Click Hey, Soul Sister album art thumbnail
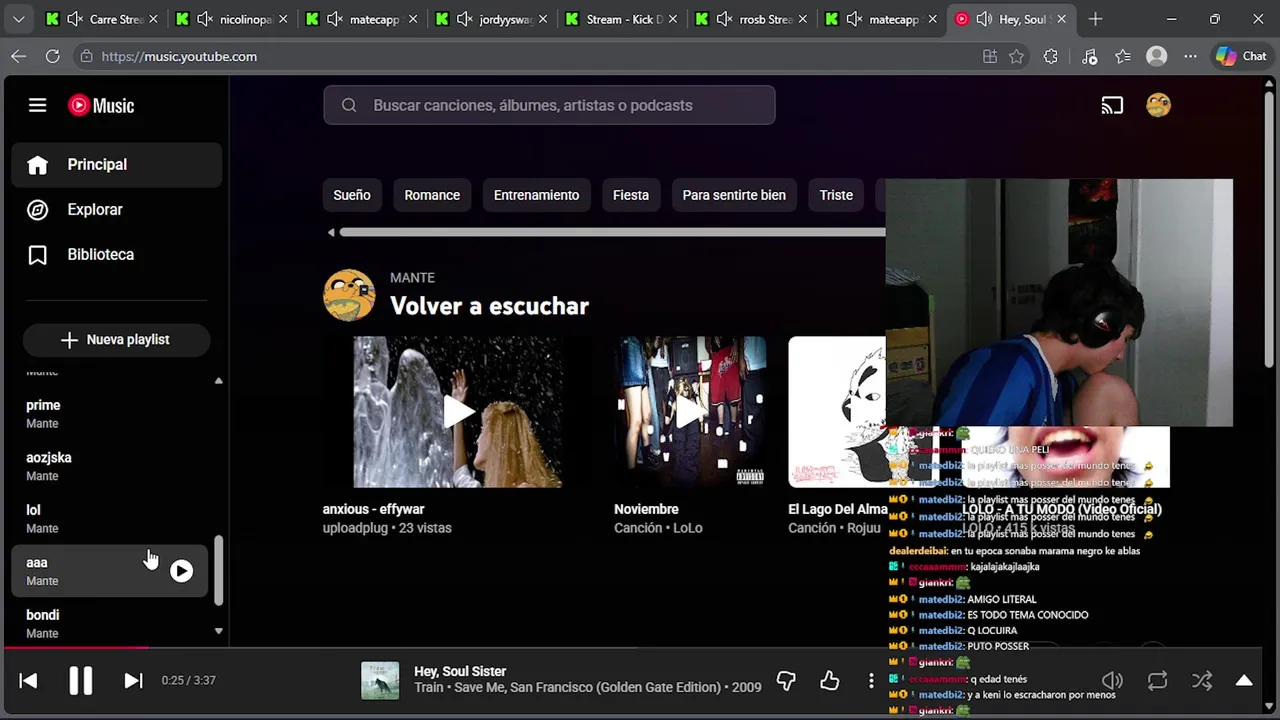Screen dimensions: 1280x720 (x=380, y=681)
